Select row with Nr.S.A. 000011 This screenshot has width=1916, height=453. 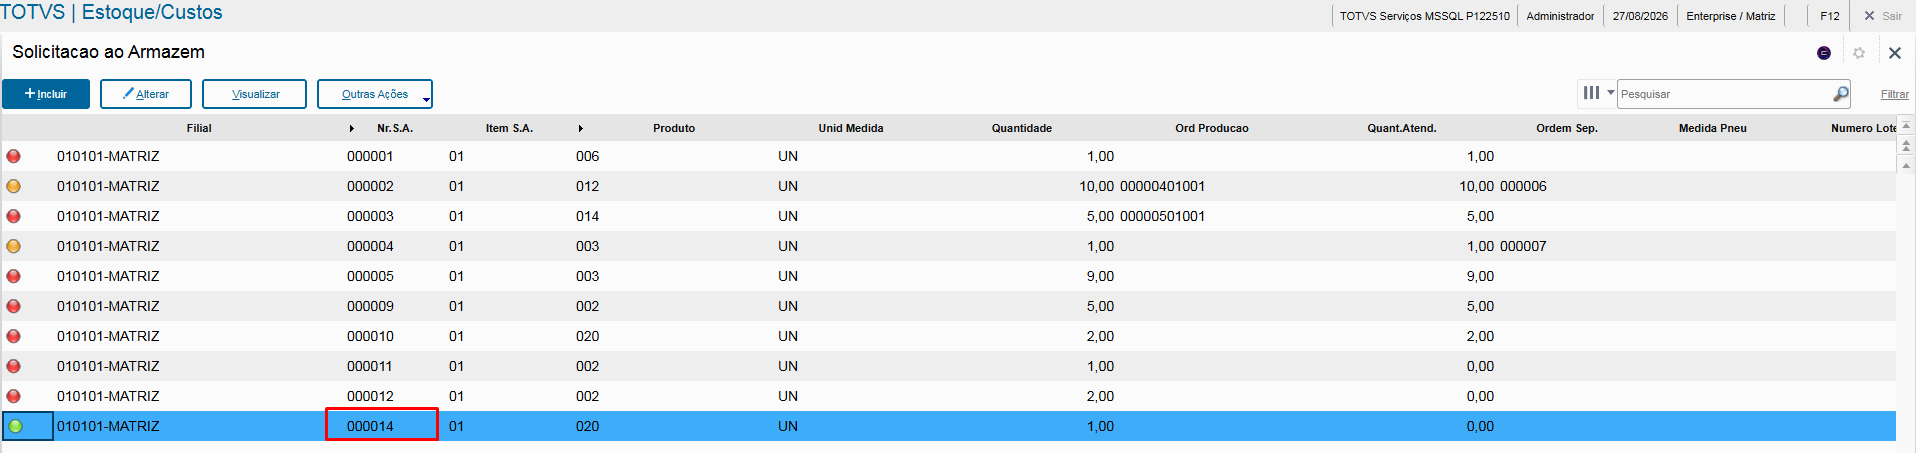tap(948, 366)
